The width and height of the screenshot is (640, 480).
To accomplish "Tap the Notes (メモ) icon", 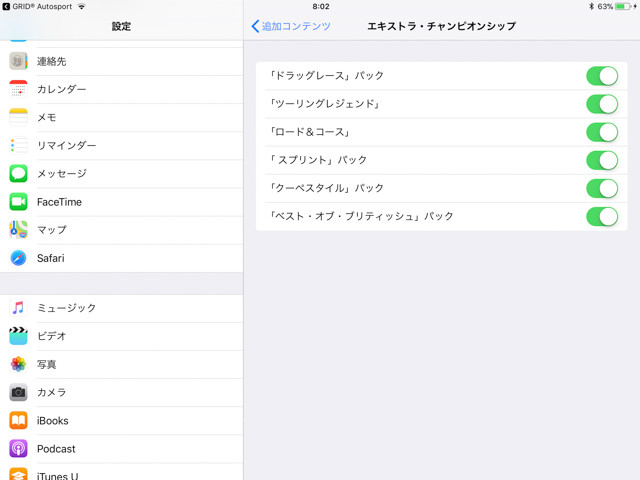I will coord(18,117).
